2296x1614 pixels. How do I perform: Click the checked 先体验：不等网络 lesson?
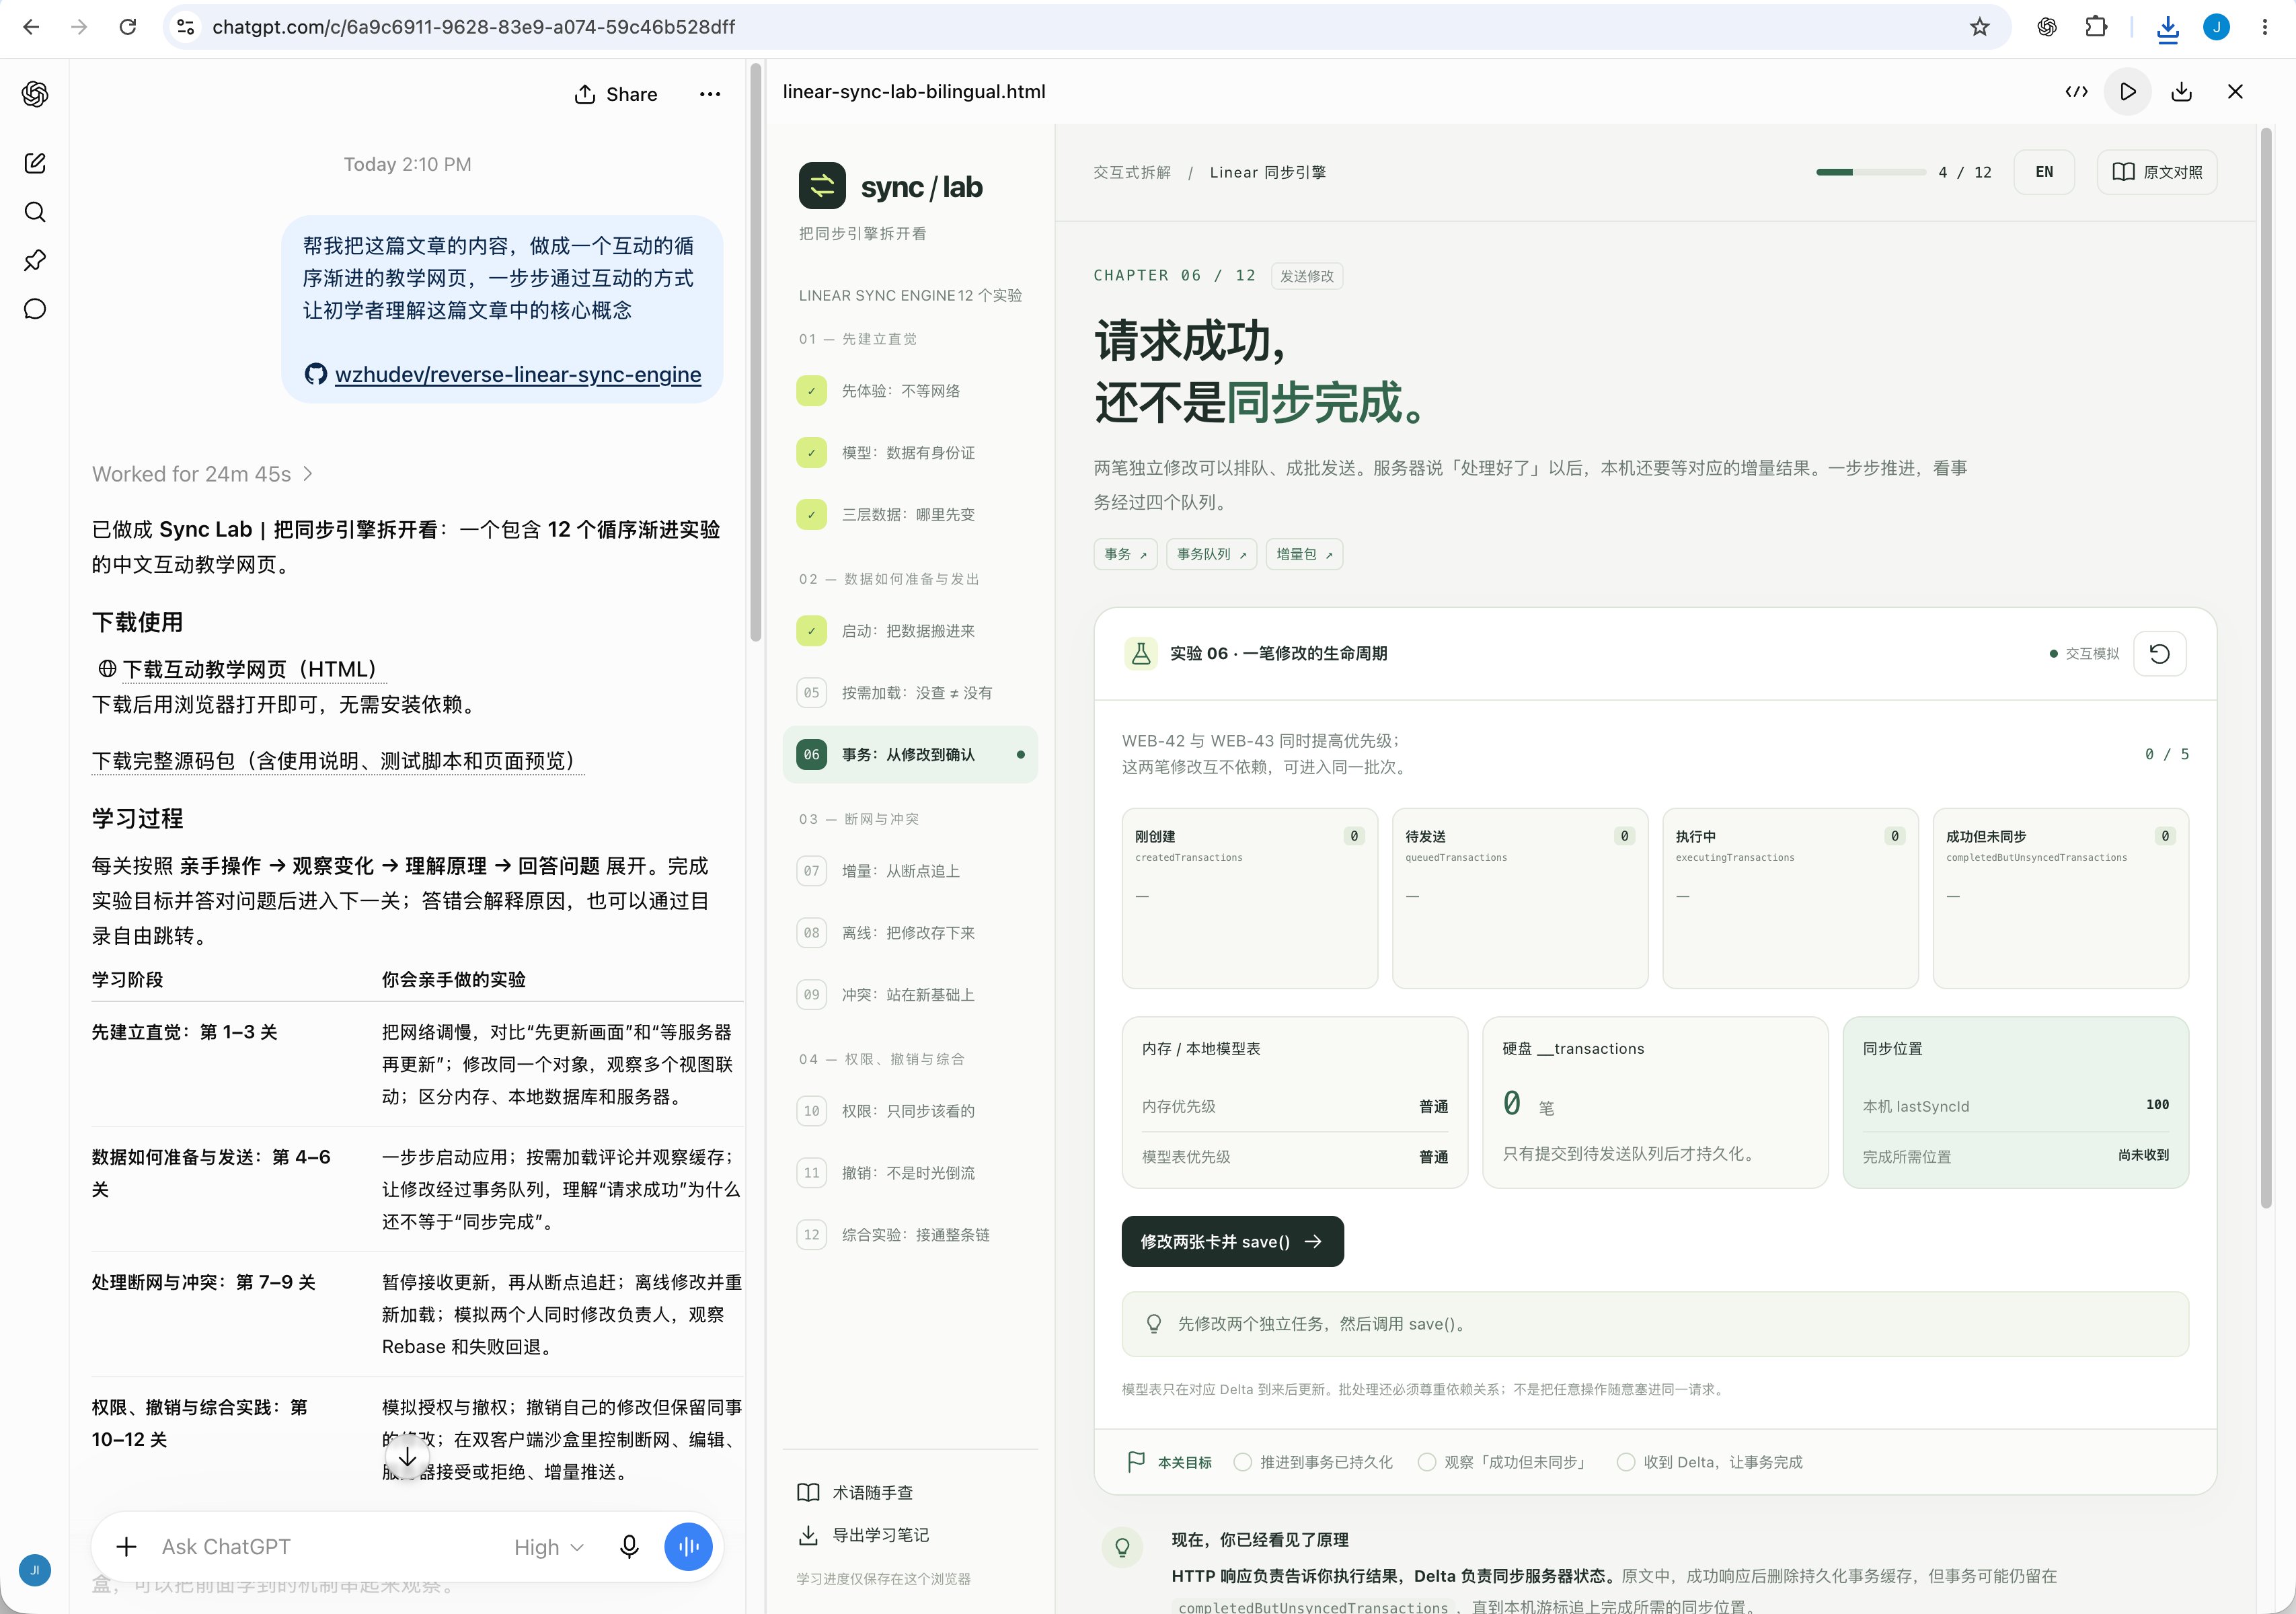pos(910,391)
